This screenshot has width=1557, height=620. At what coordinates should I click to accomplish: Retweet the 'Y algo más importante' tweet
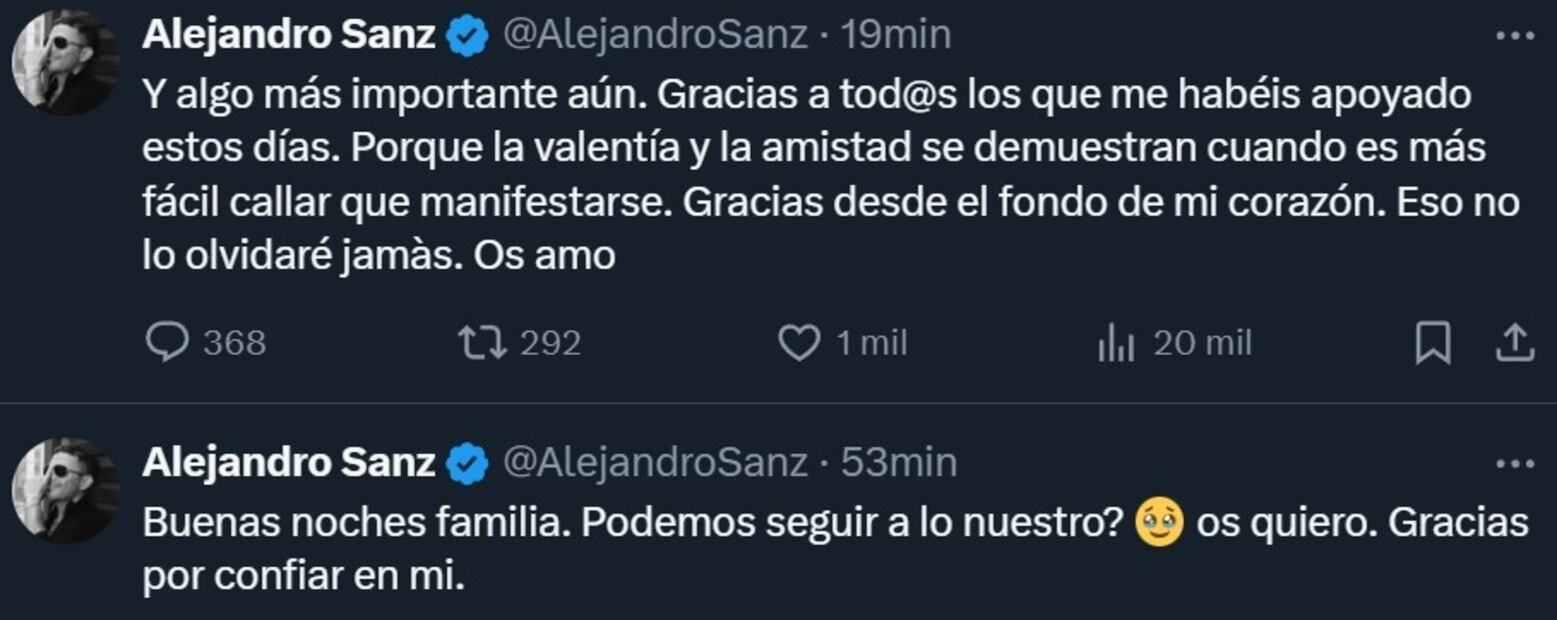(480, 344)
